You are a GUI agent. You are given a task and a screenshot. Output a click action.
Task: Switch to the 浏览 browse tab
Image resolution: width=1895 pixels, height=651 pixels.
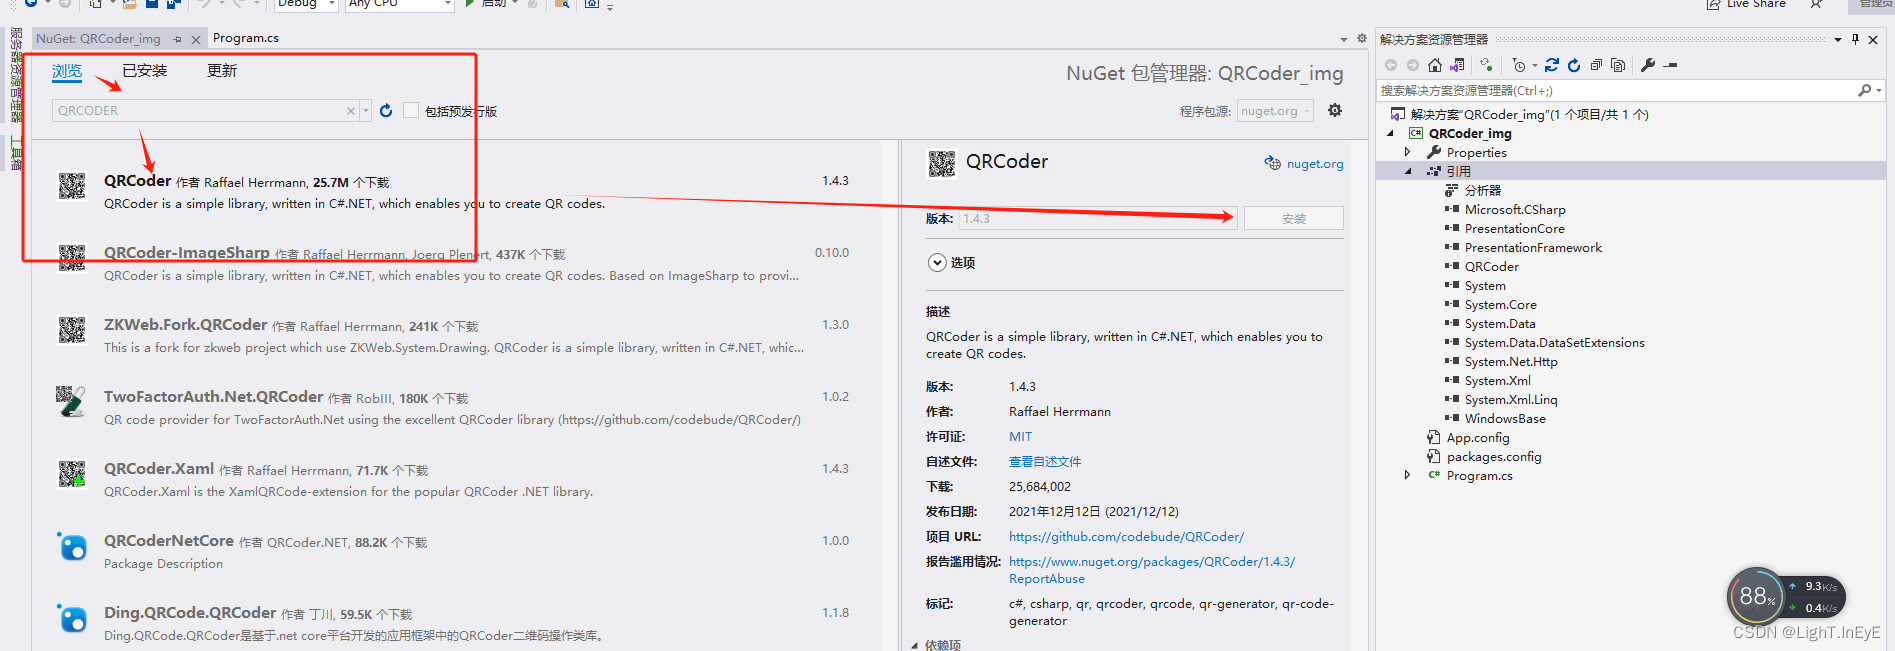(x=67, y=71)
